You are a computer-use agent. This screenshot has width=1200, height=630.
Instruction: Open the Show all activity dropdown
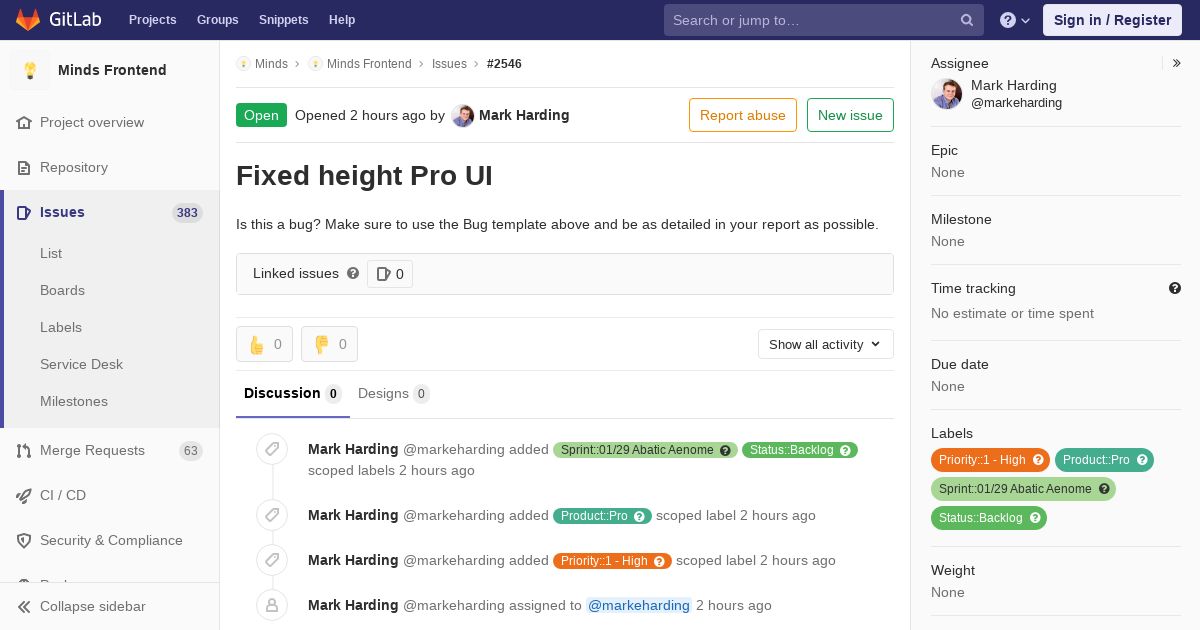click(x=826, y=344)
